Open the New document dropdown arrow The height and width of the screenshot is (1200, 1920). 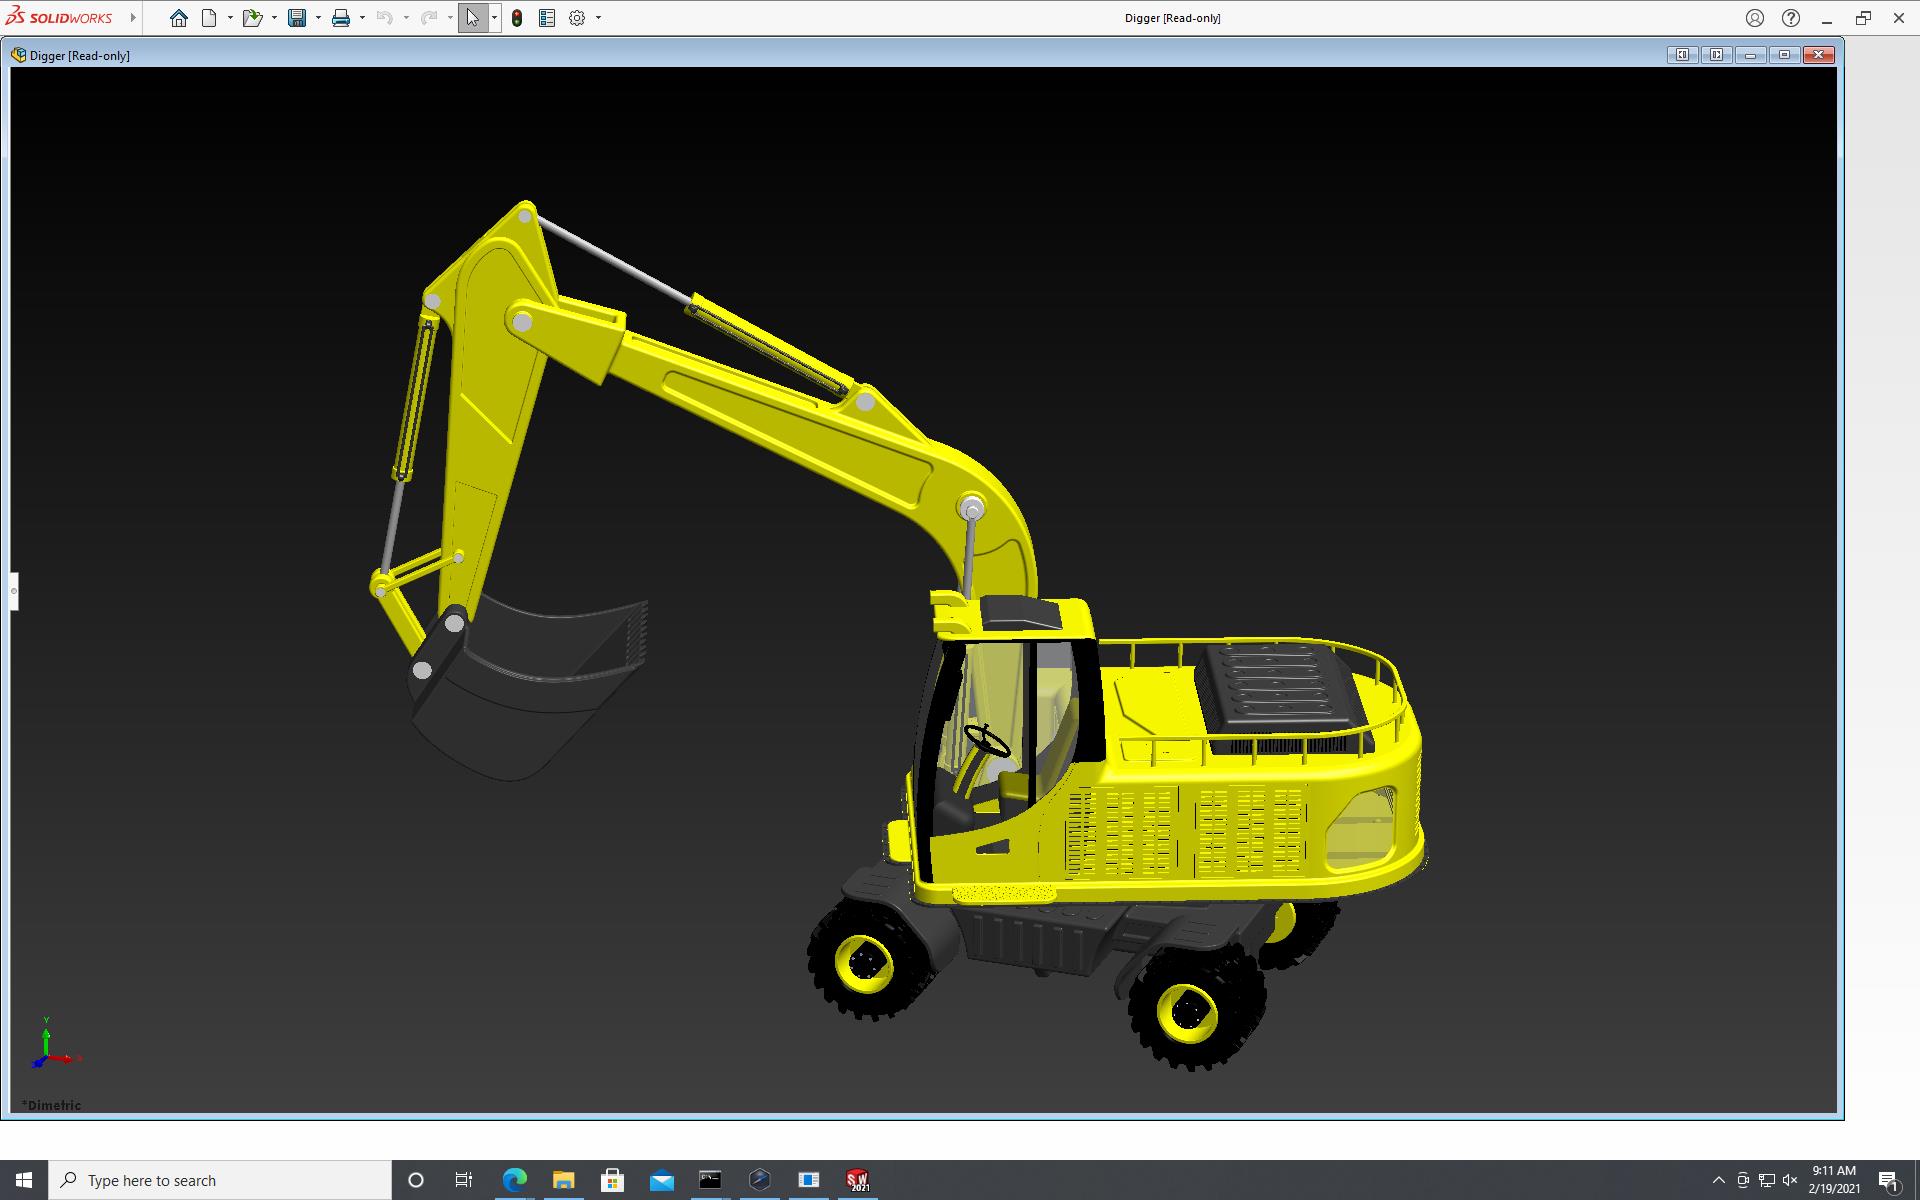(x=230, y=18)
